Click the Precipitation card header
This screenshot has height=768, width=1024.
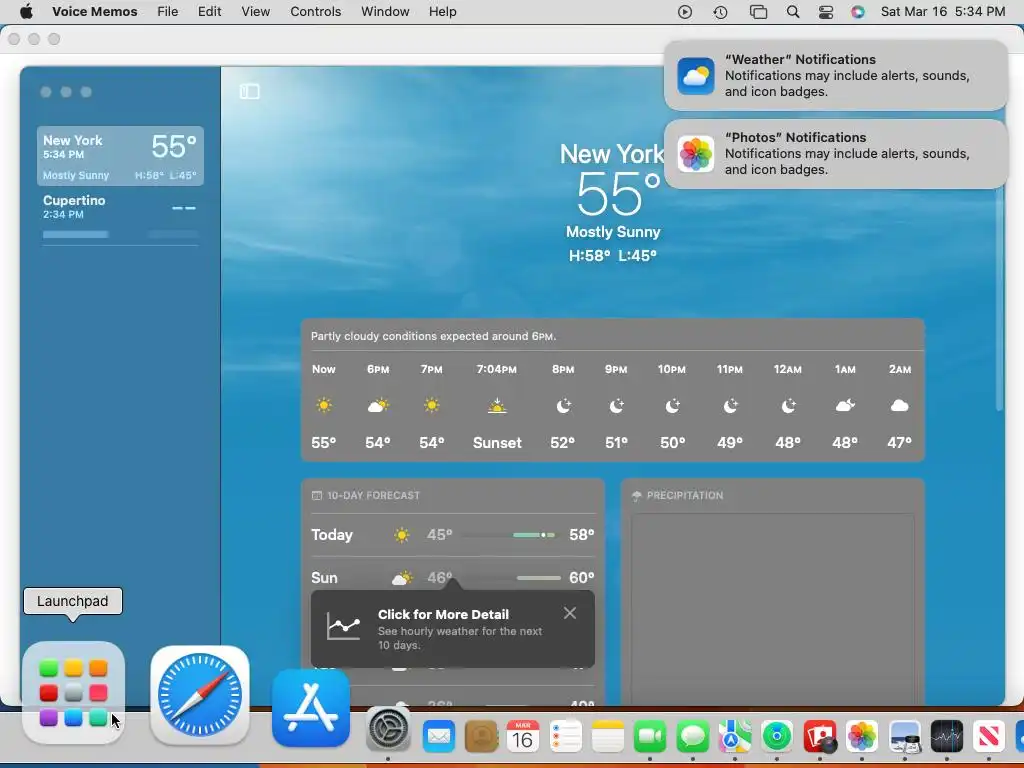click(678, 495)
